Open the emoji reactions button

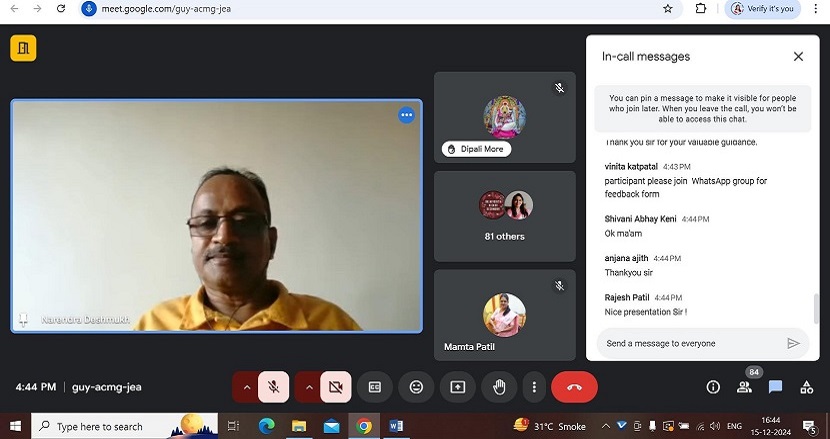pyautogui.click(x=416, y=387)
